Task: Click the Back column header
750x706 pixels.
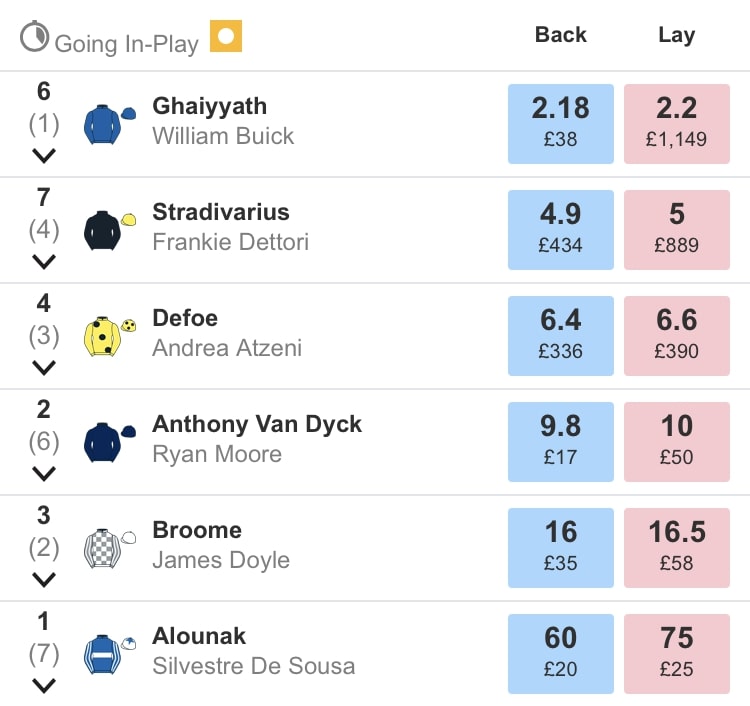Action: pos(560,35)
